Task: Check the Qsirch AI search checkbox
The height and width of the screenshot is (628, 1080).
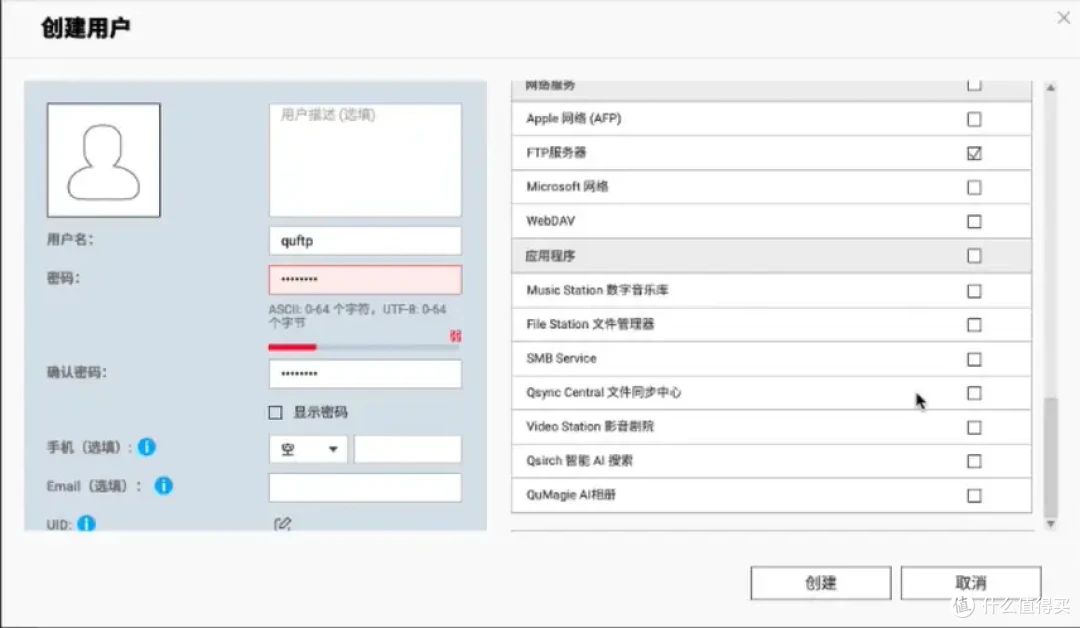Action: [x=974, y=461]
